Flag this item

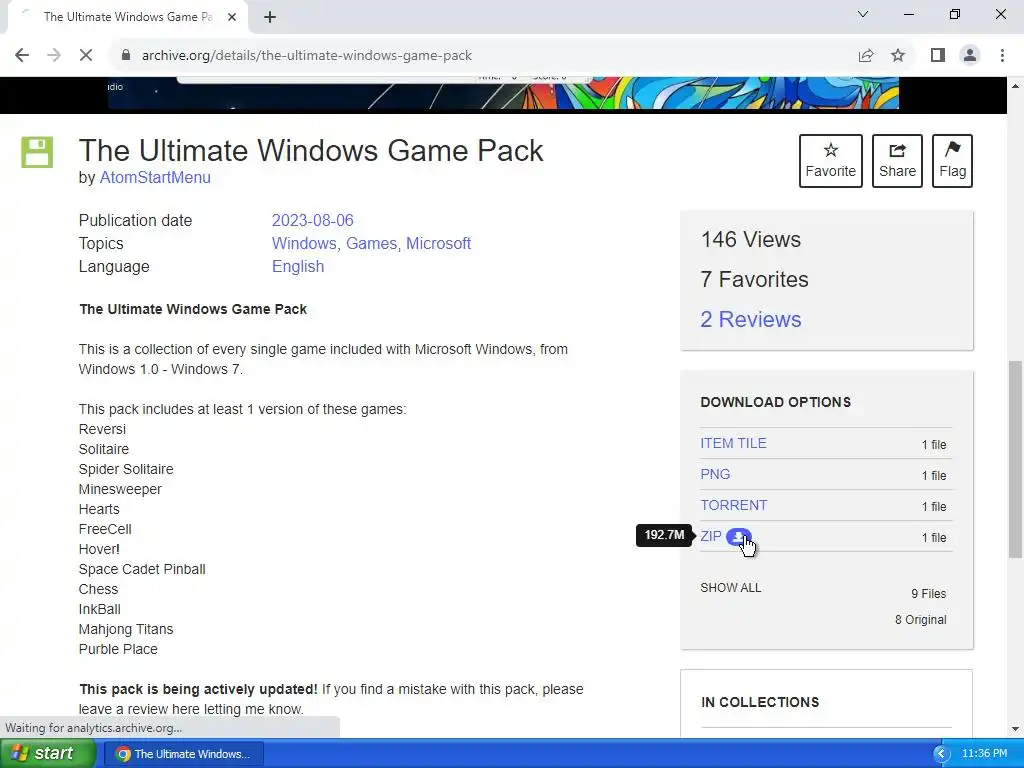[x=952, y=161]
